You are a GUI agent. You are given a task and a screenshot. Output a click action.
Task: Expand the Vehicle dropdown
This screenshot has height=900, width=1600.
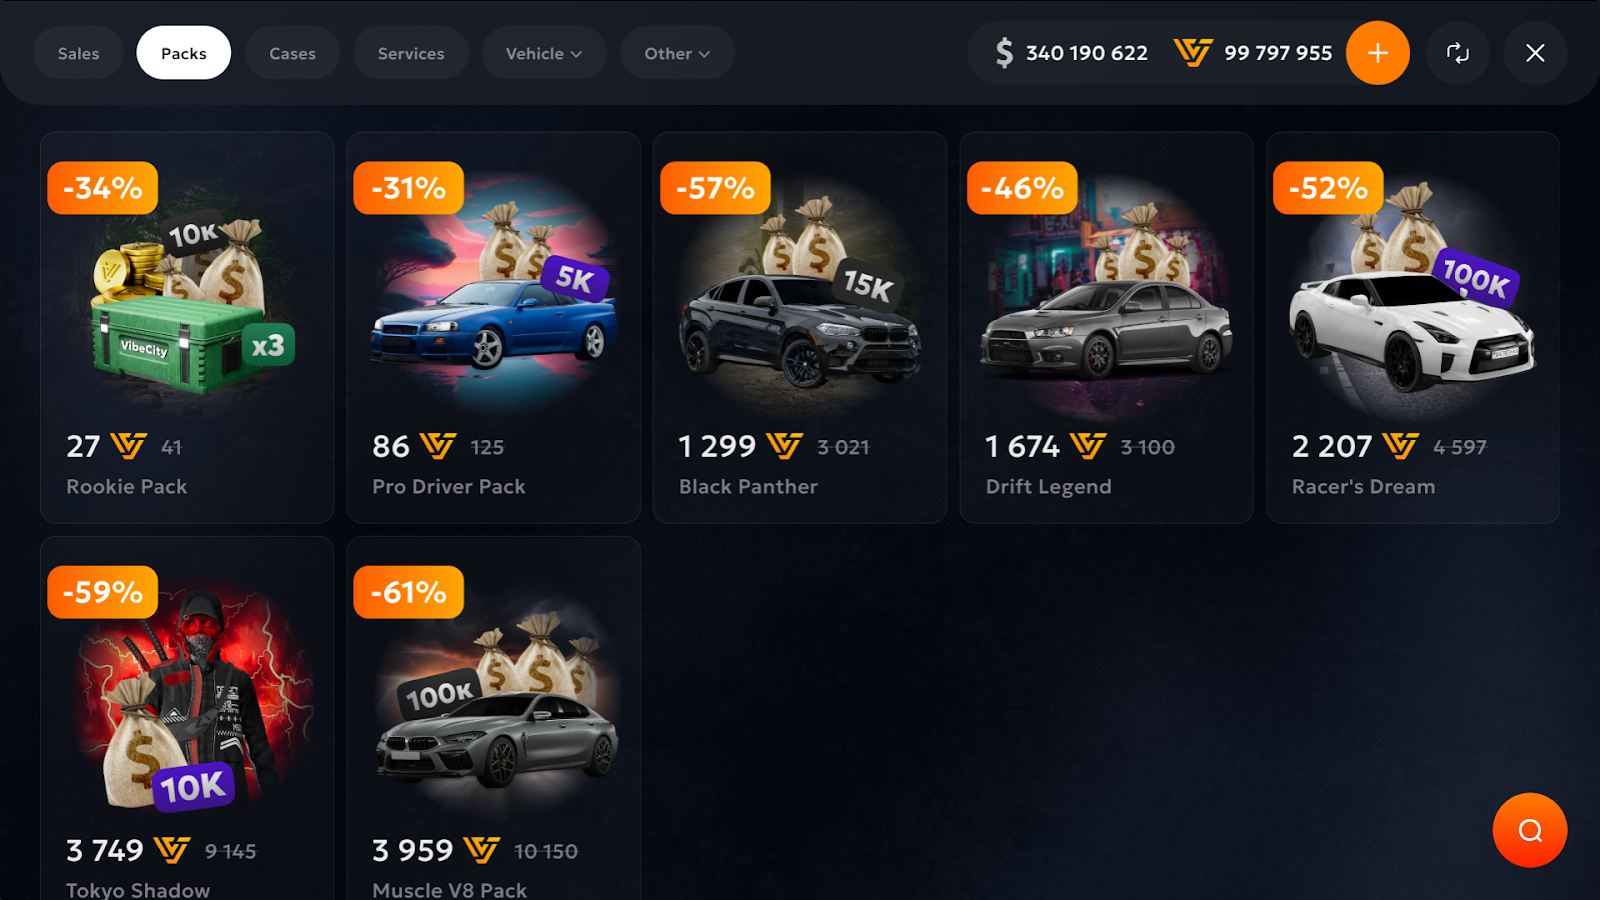tap(543, 53)
